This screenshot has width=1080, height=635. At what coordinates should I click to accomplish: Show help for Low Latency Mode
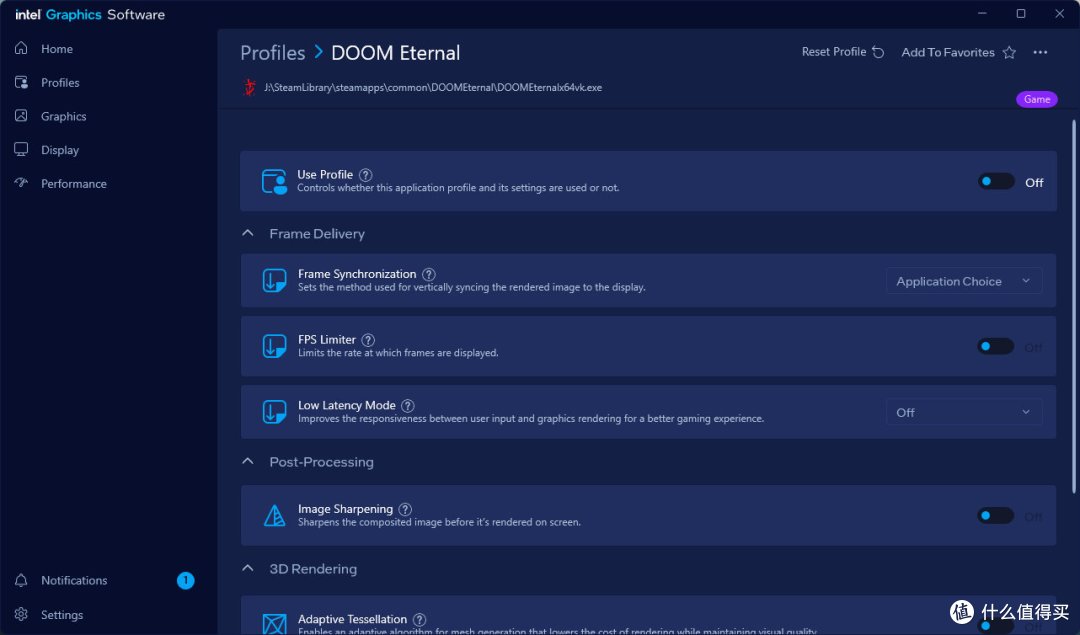(x=408, y=406)
